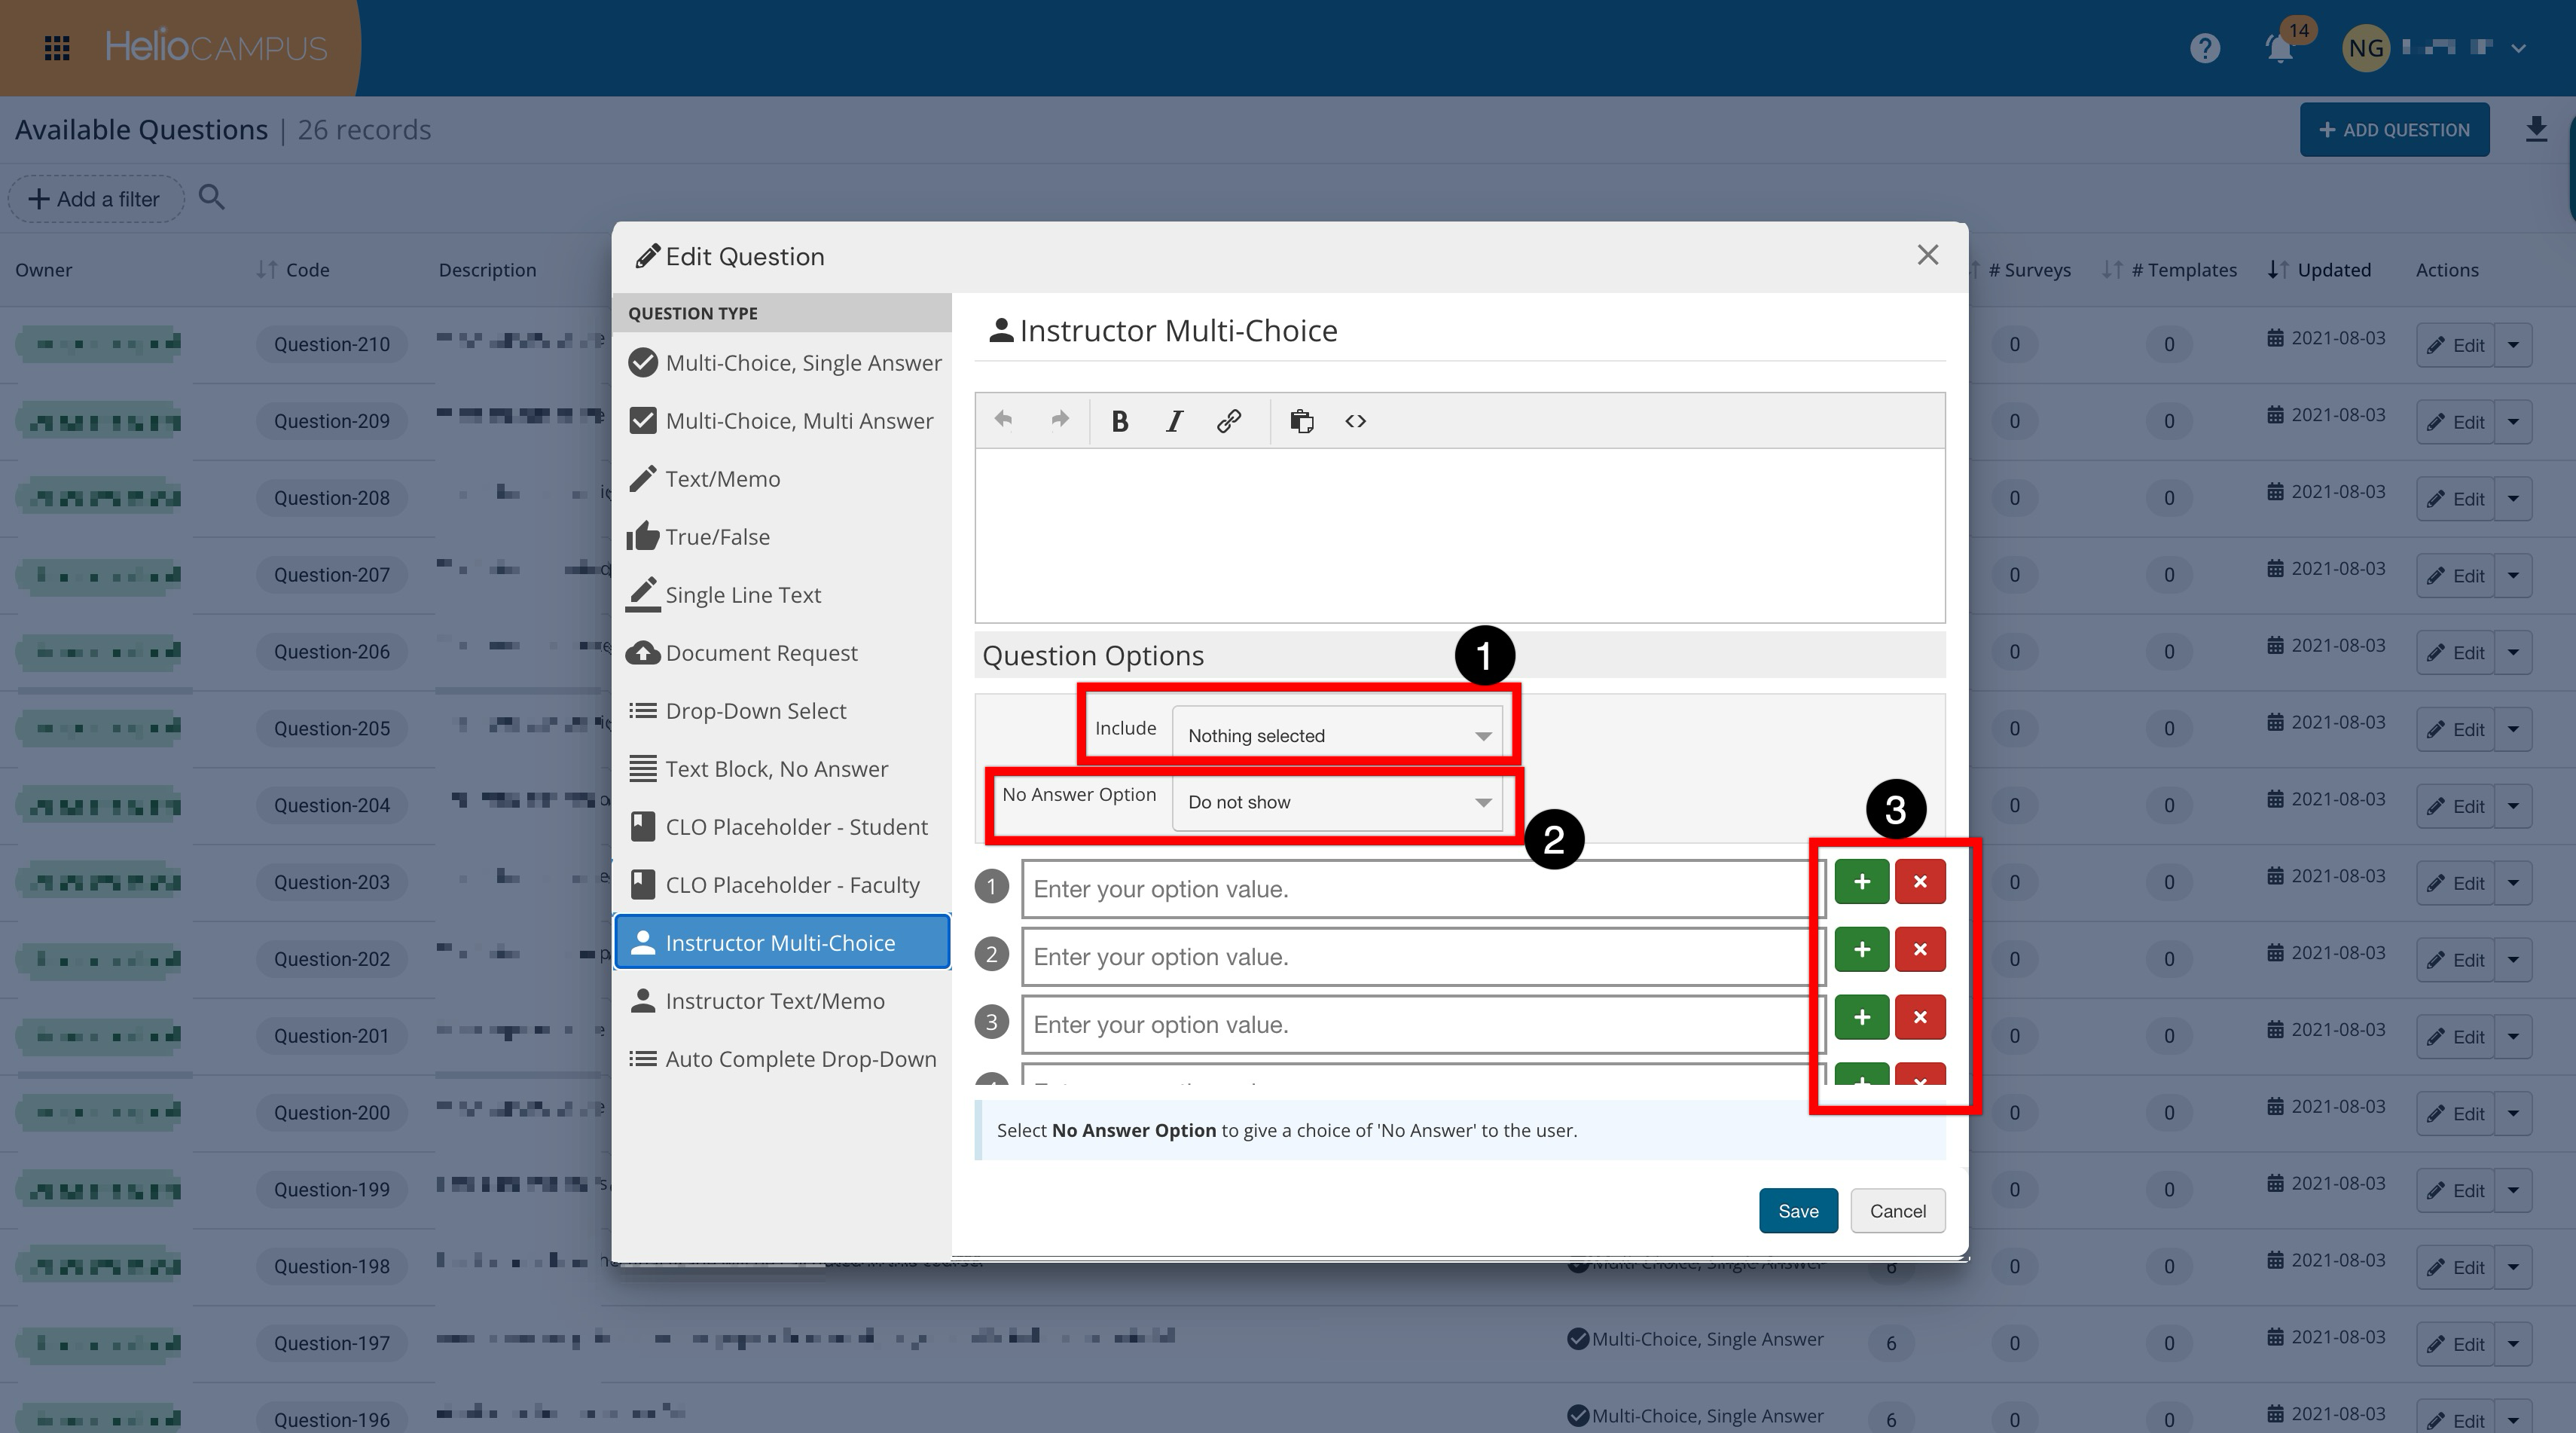Screen dimensions: 2576x1433
Task: Click the Bold formatting icon
Action: 1120,421
